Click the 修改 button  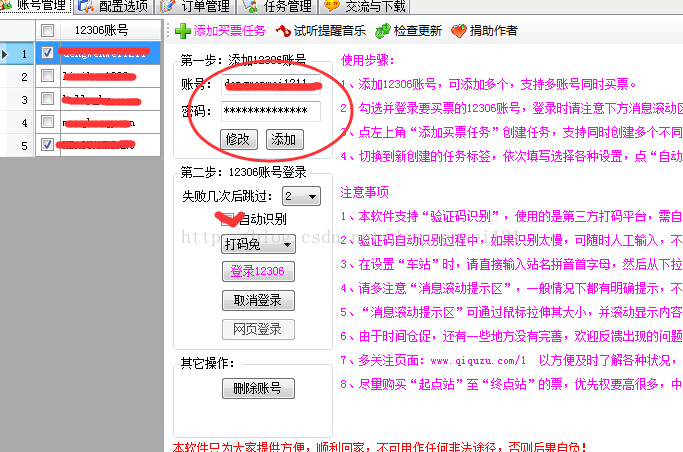click(x=239, y=140)
